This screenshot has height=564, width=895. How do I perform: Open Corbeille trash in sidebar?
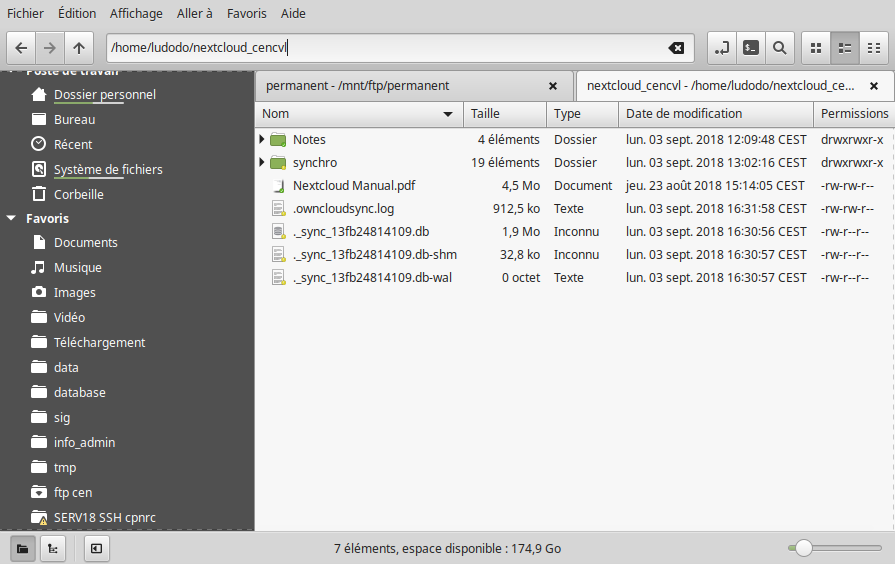tap(78, 194)
